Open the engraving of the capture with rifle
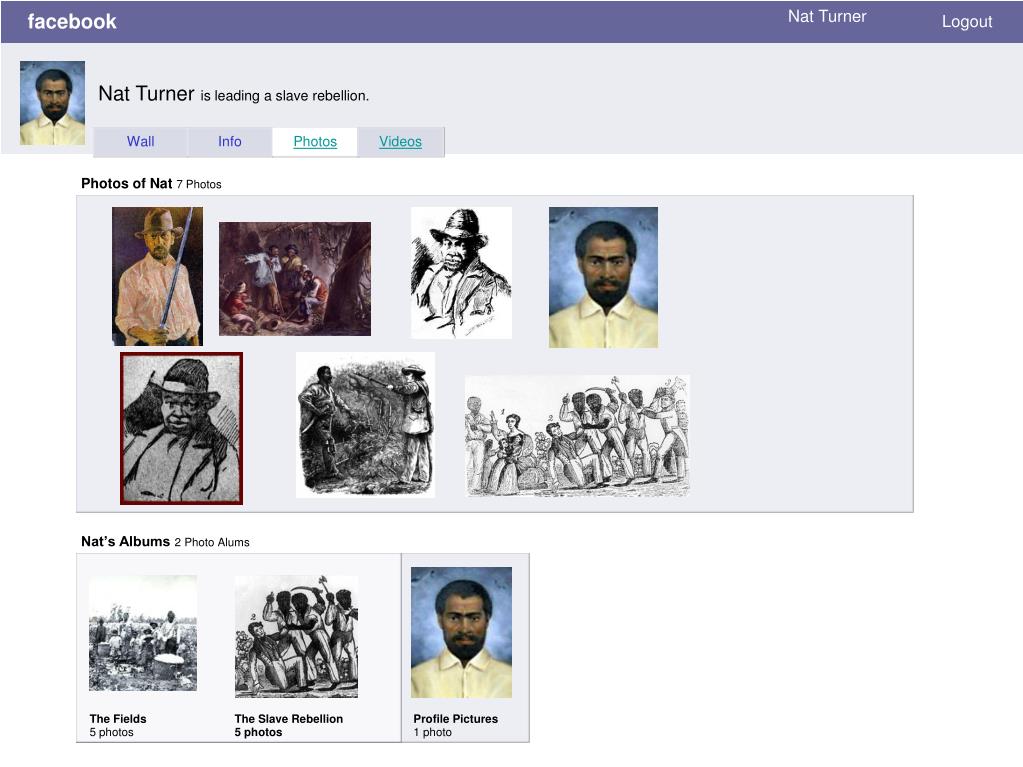The width and height of the screenshot is (1023, 767). [x=365, y=425]
